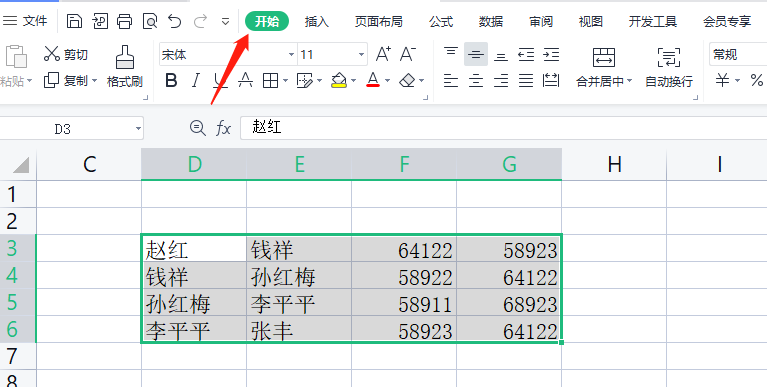The height and width of the screenshot is (387, 767).
Task: Select column H header
Action: pyautogui.click(x=614, y=165)
